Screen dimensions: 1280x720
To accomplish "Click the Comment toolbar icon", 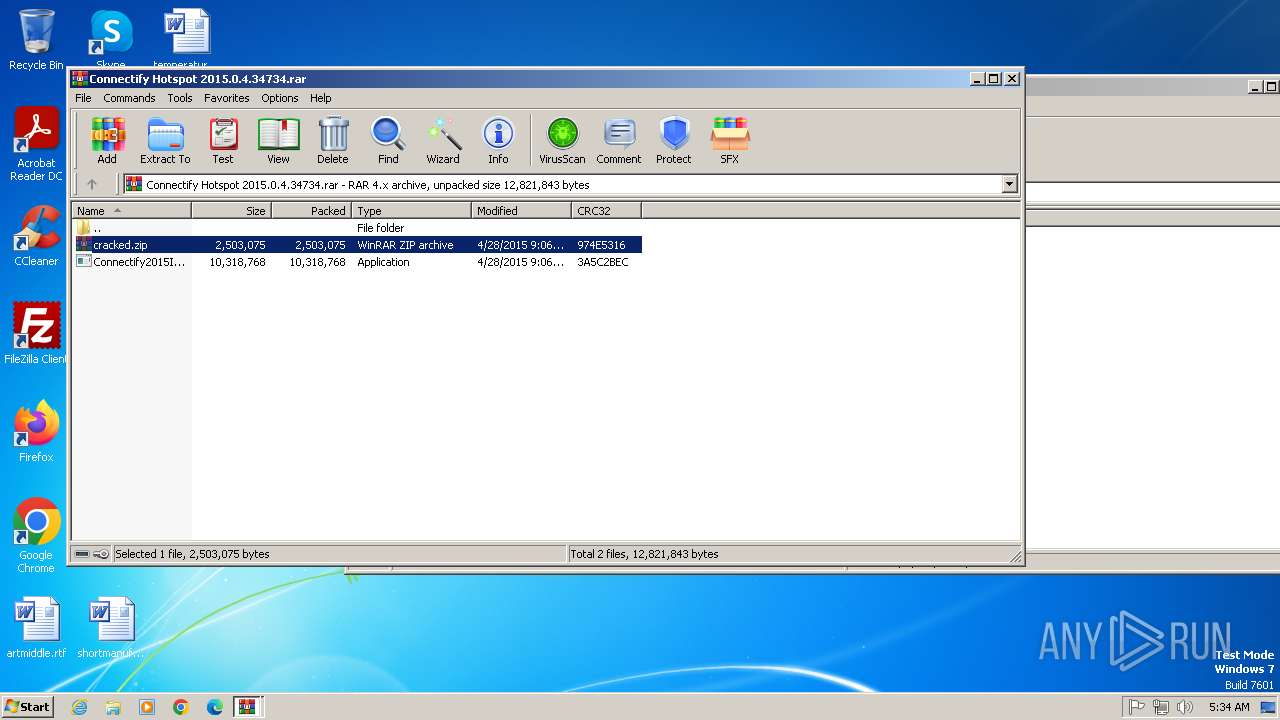I will coord(619,141).
